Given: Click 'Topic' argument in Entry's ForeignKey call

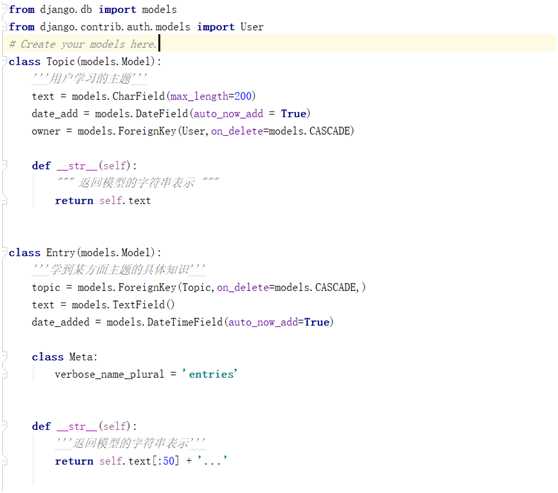Looking at the screenshot, I should (x=196, y=287).
